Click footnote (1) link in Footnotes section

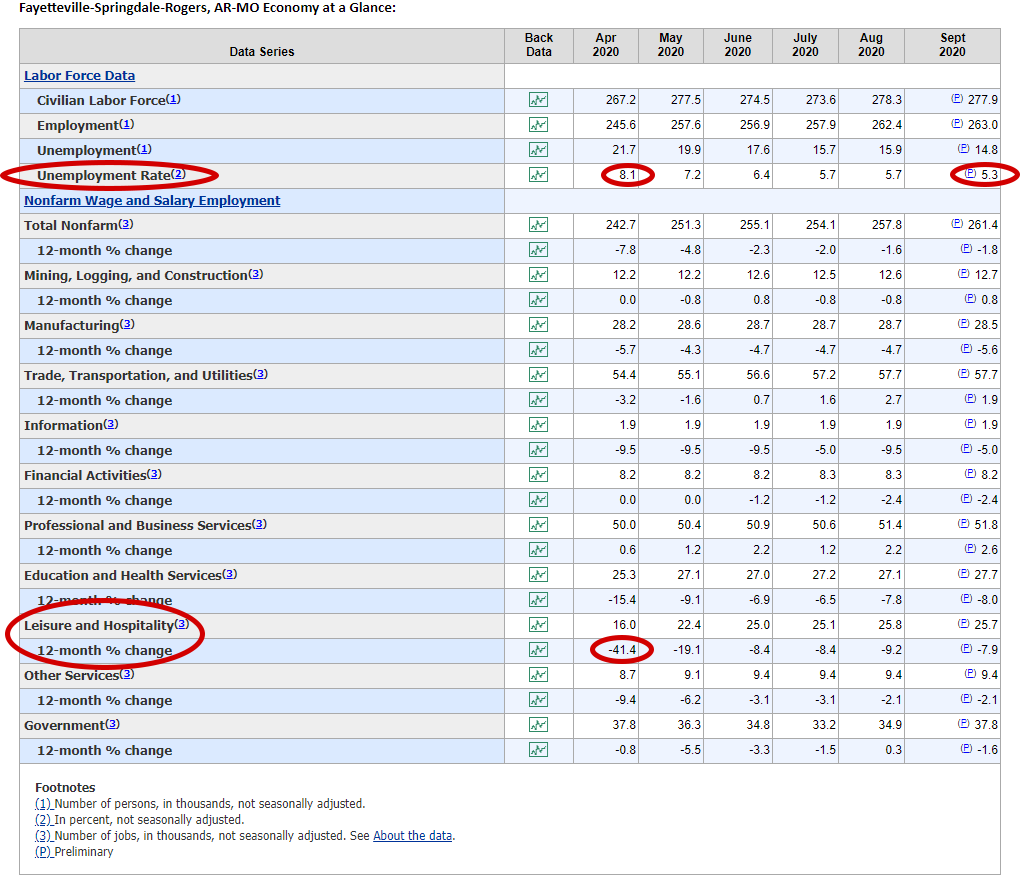tap(44, 804)
